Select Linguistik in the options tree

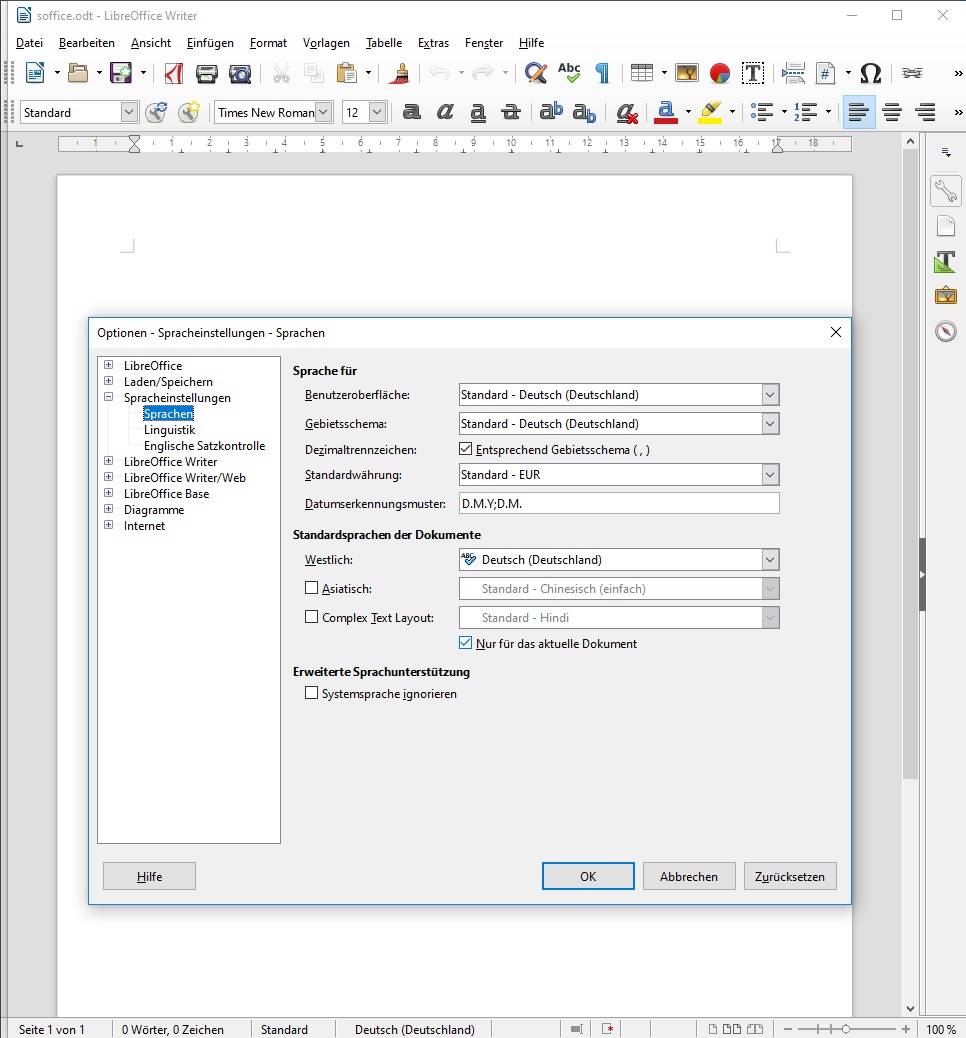pyautogui.click(x=169, y=430)
